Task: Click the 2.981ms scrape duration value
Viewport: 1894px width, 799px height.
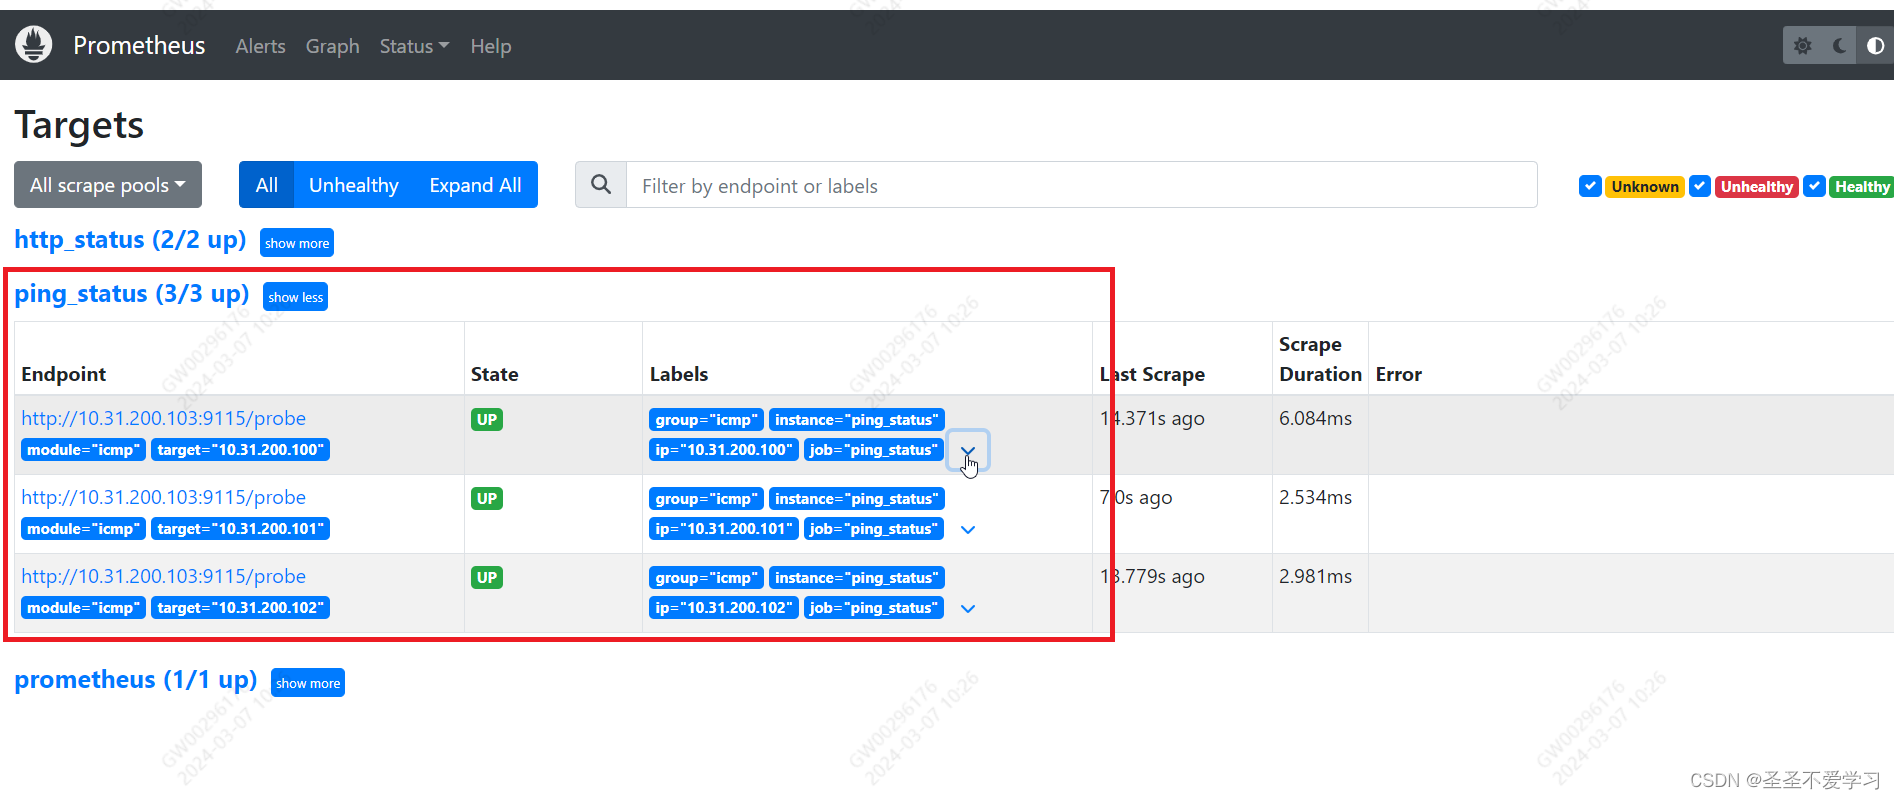Action: [x=1315, y=576]
